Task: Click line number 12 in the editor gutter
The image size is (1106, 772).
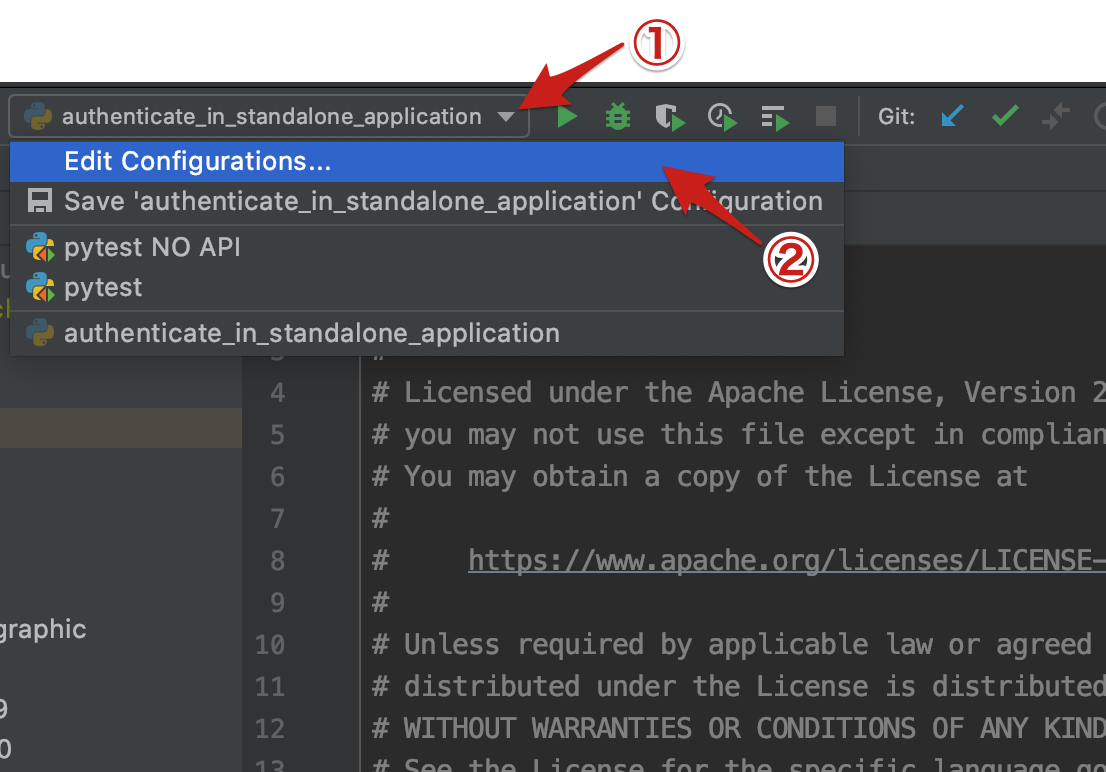Action: click(270, 728)
